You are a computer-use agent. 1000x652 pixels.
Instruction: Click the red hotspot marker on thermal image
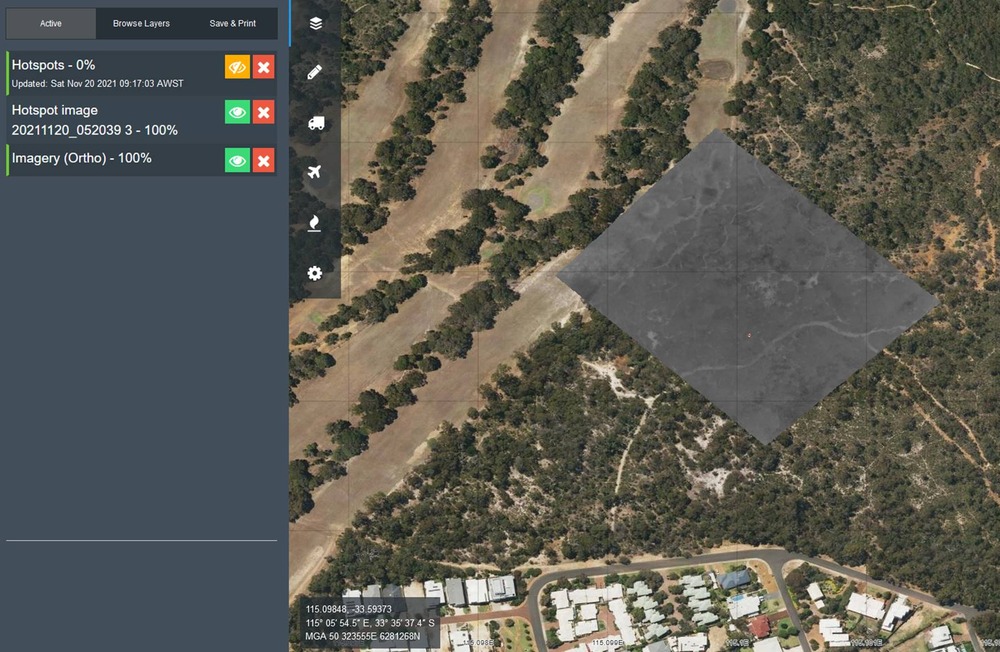pyautogui.click(x=749, y=336)
